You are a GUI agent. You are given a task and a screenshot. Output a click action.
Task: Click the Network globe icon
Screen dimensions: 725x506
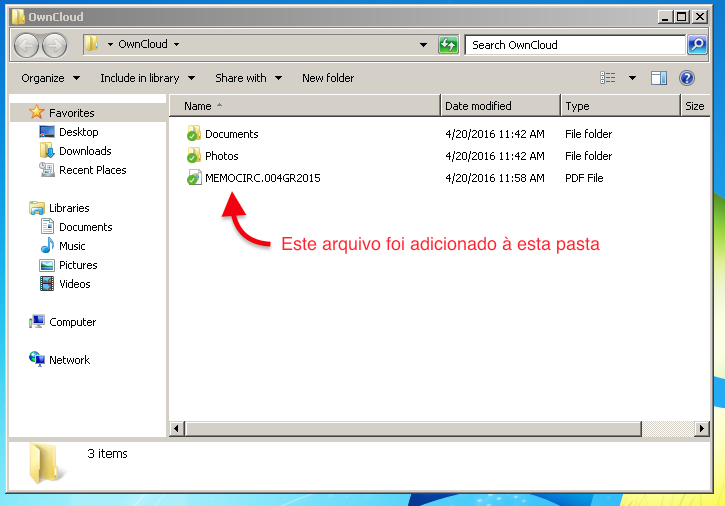(x=37, y=359)
